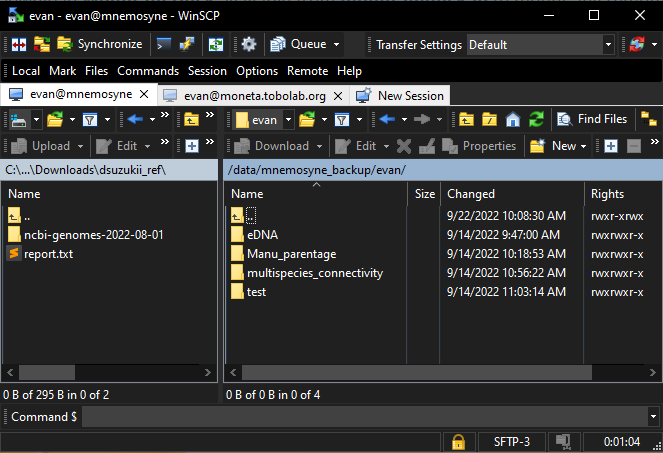The image size is (663, 453).
Task: Click the remote root directory icon
Action: (489, 120)
